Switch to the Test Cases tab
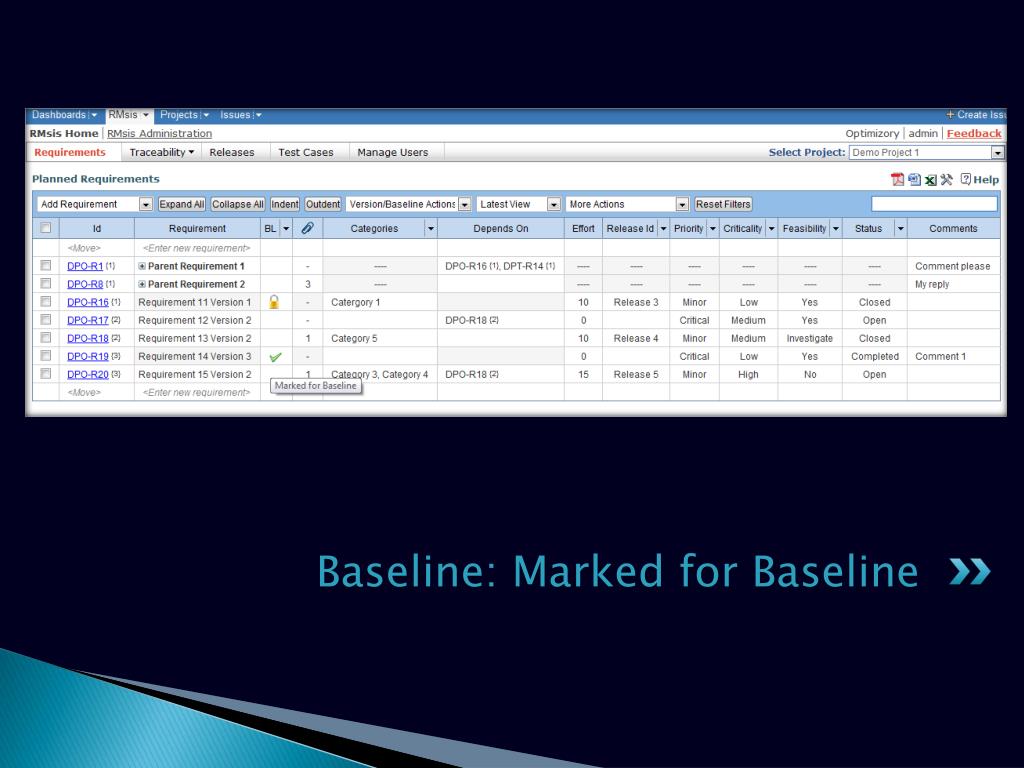The width and height of the screenshot is (1024, 768). pyautogui.click(x=306, y=152)
